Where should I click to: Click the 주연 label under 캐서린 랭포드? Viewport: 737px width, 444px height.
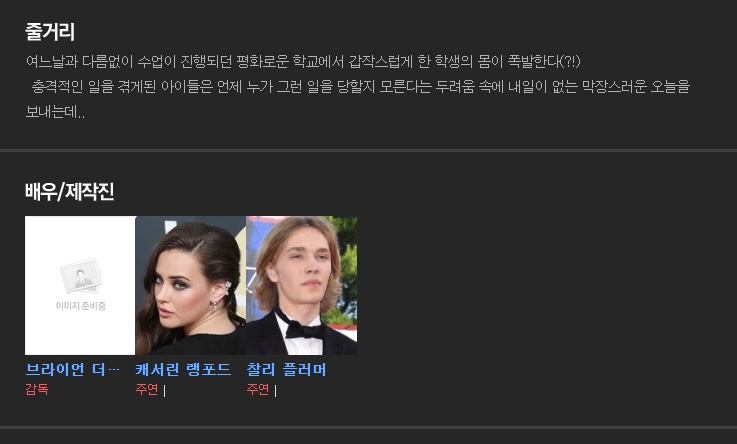147,389
